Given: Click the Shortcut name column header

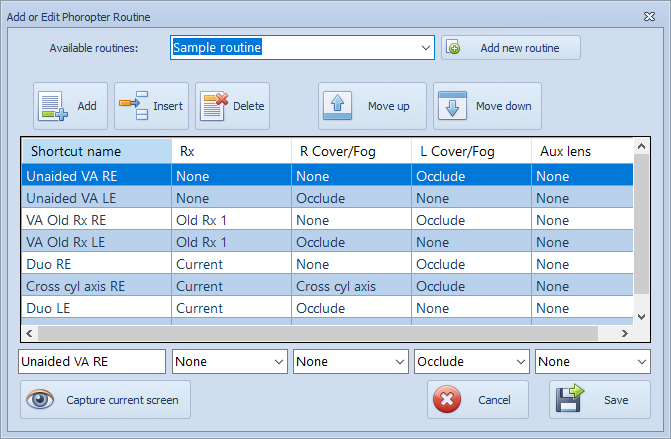Looking at the screenshot, I should click(x=96, y=151).
